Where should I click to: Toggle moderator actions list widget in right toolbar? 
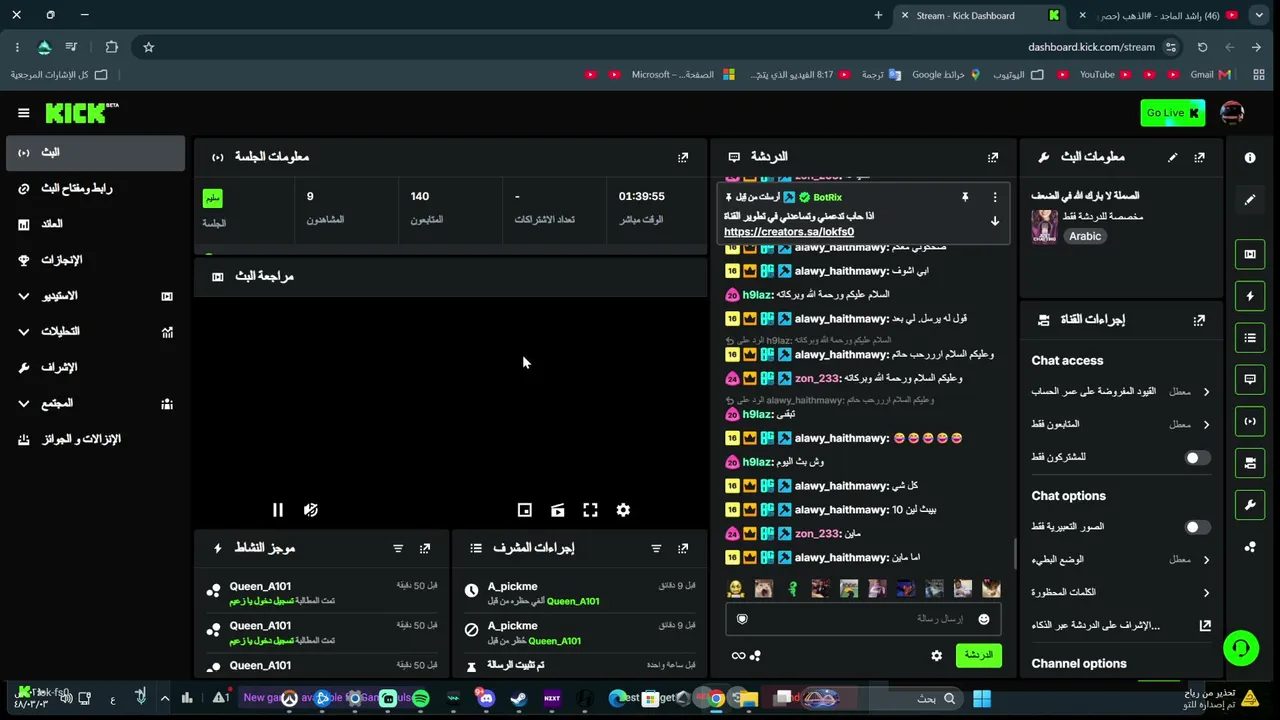click(1250, 338)
